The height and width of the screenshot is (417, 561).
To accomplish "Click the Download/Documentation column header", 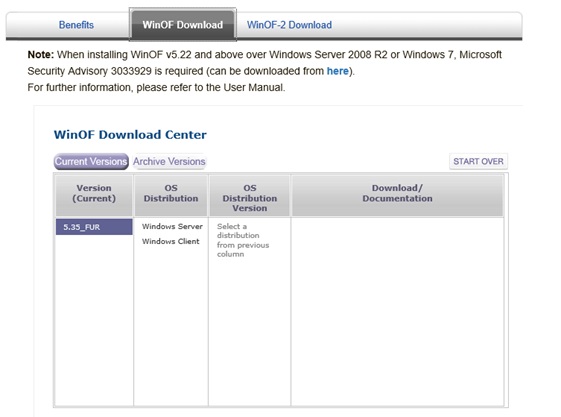I will (397, 196).
